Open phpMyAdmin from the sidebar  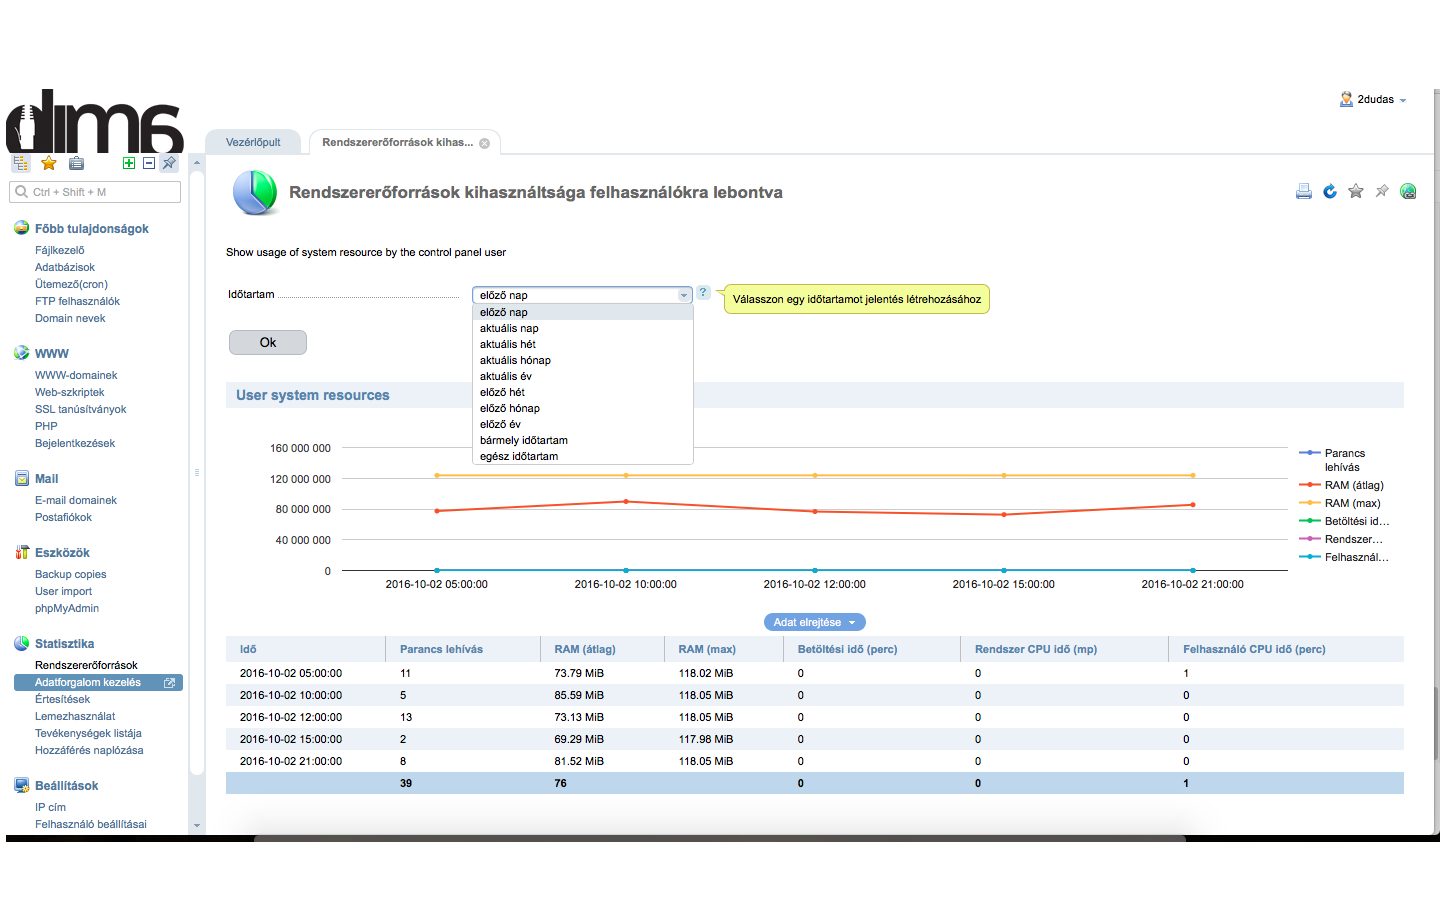[67, 608]
